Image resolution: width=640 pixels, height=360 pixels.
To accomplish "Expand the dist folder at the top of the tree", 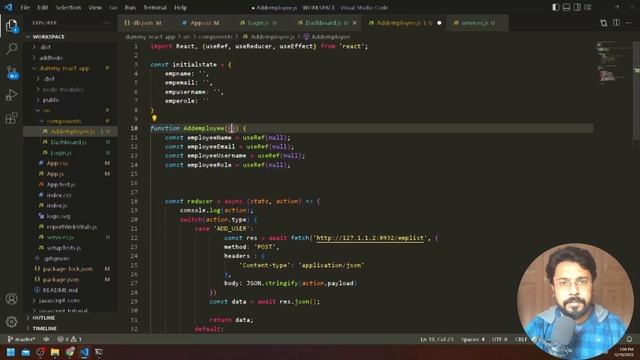I will 45,47.
